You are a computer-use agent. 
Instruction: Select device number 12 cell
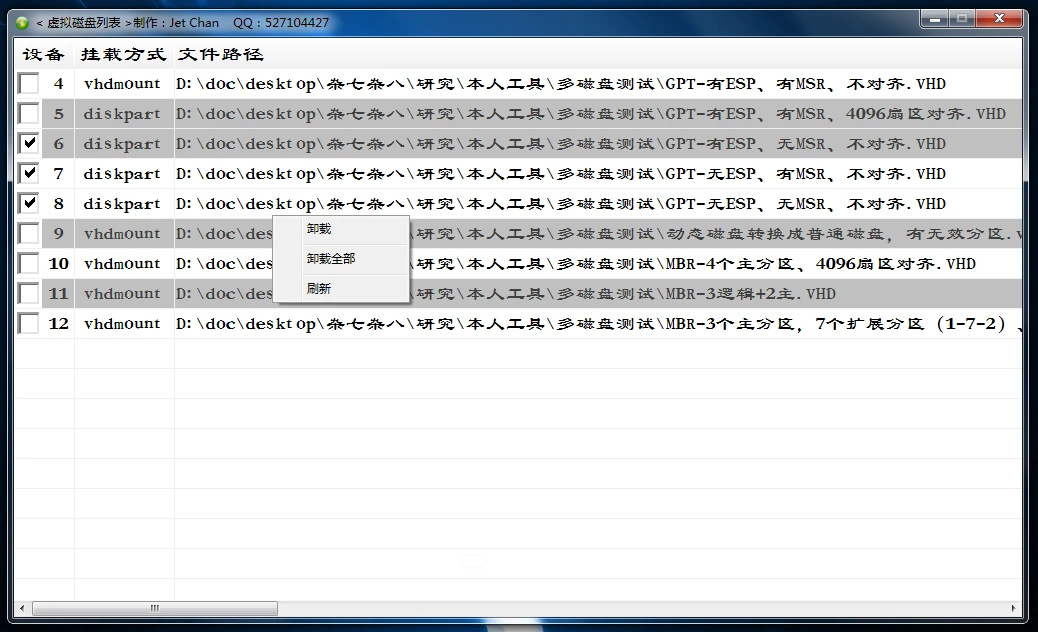point(58,323)
